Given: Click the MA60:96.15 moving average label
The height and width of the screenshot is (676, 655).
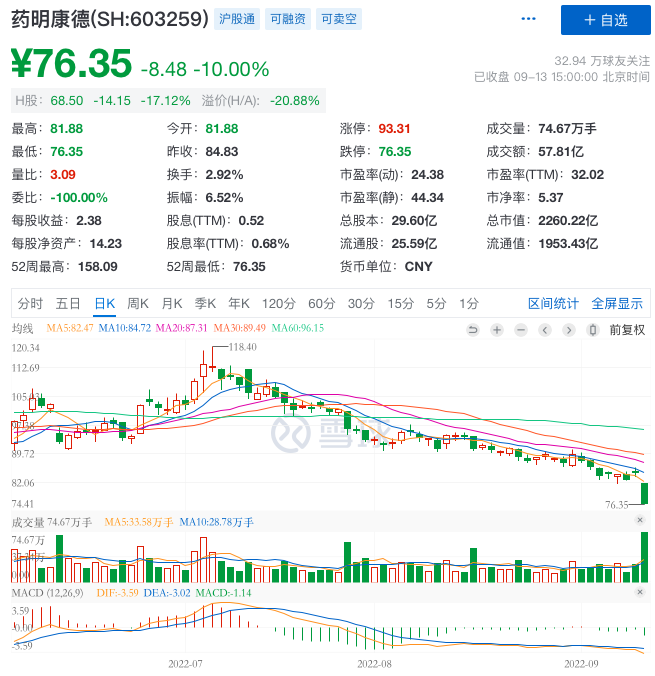Looking at the screenshot, I should 298,328.
